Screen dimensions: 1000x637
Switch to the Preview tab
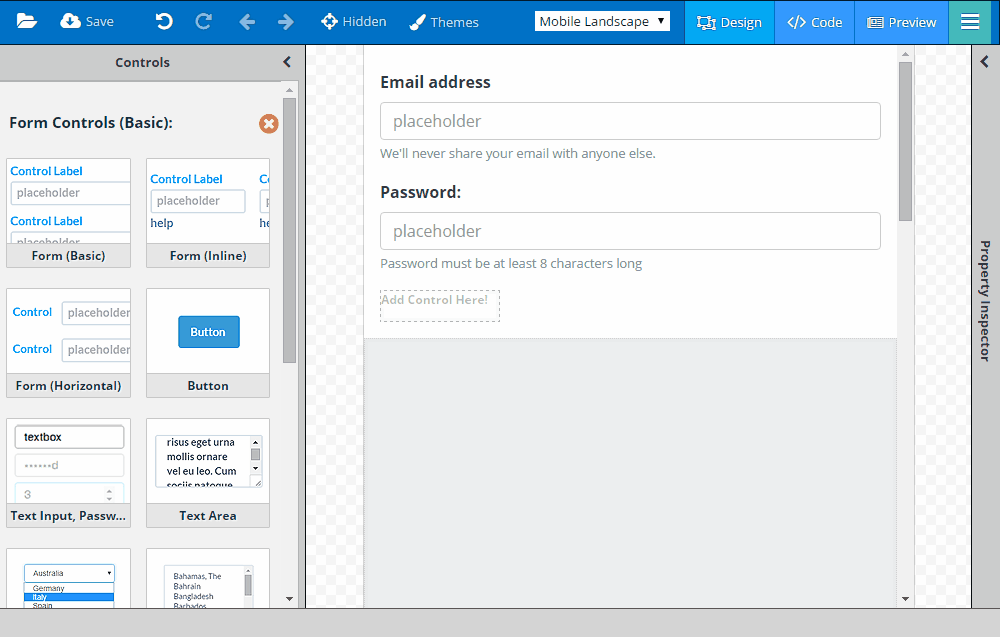901,22
